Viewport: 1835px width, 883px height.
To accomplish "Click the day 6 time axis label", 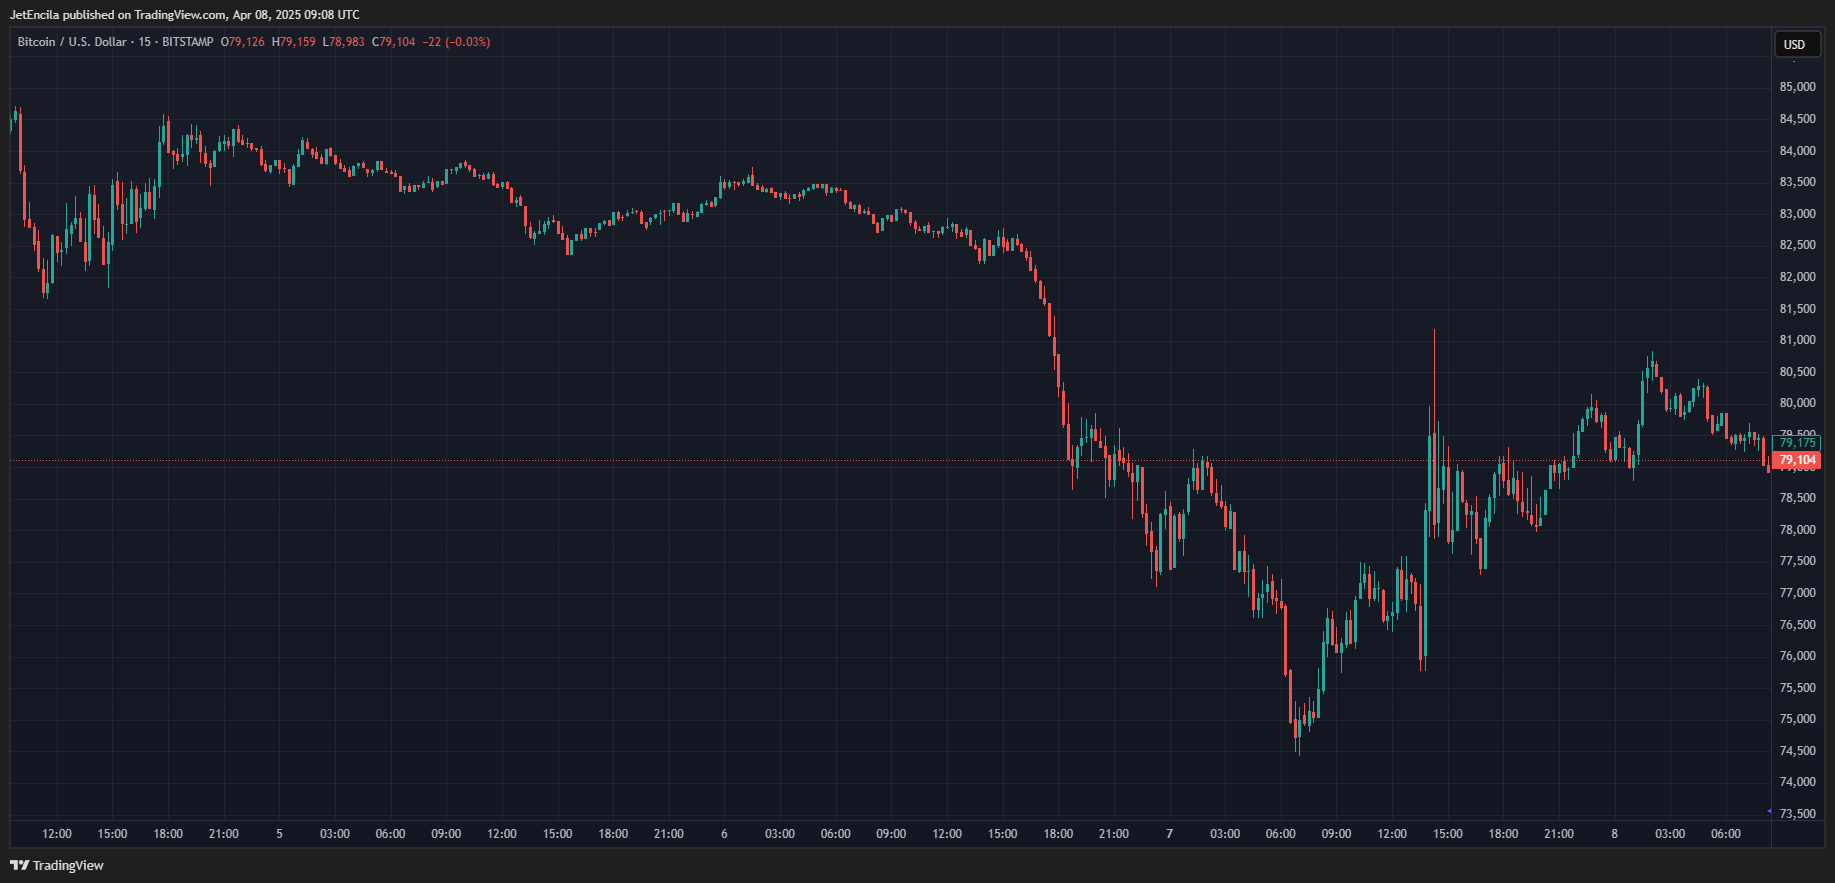I will 724,834.
